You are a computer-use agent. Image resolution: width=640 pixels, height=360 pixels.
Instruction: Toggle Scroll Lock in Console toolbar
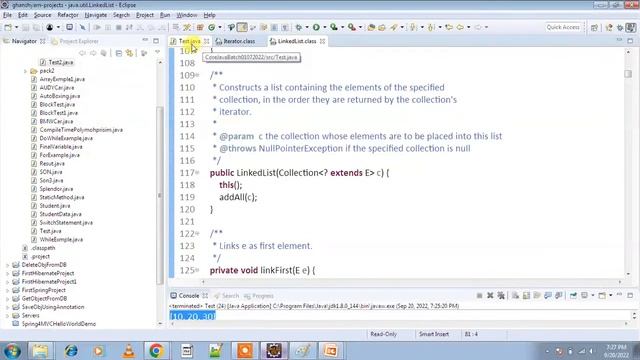pos(527,296)
